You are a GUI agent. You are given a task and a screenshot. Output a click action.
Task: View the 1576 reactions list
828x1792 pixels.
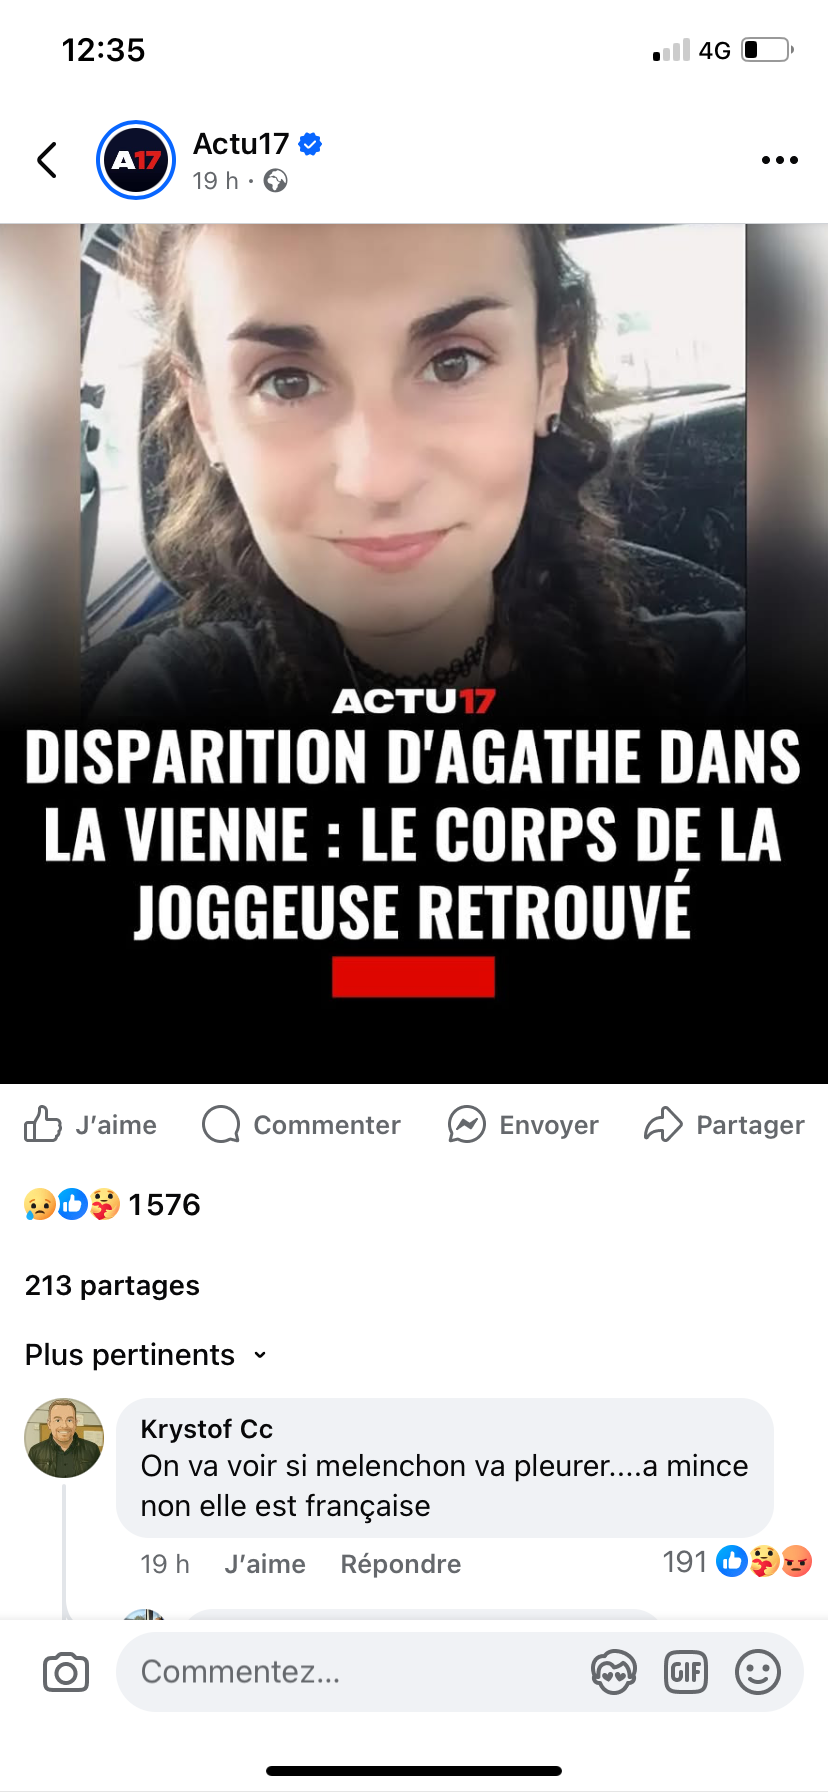(112, 1205)
